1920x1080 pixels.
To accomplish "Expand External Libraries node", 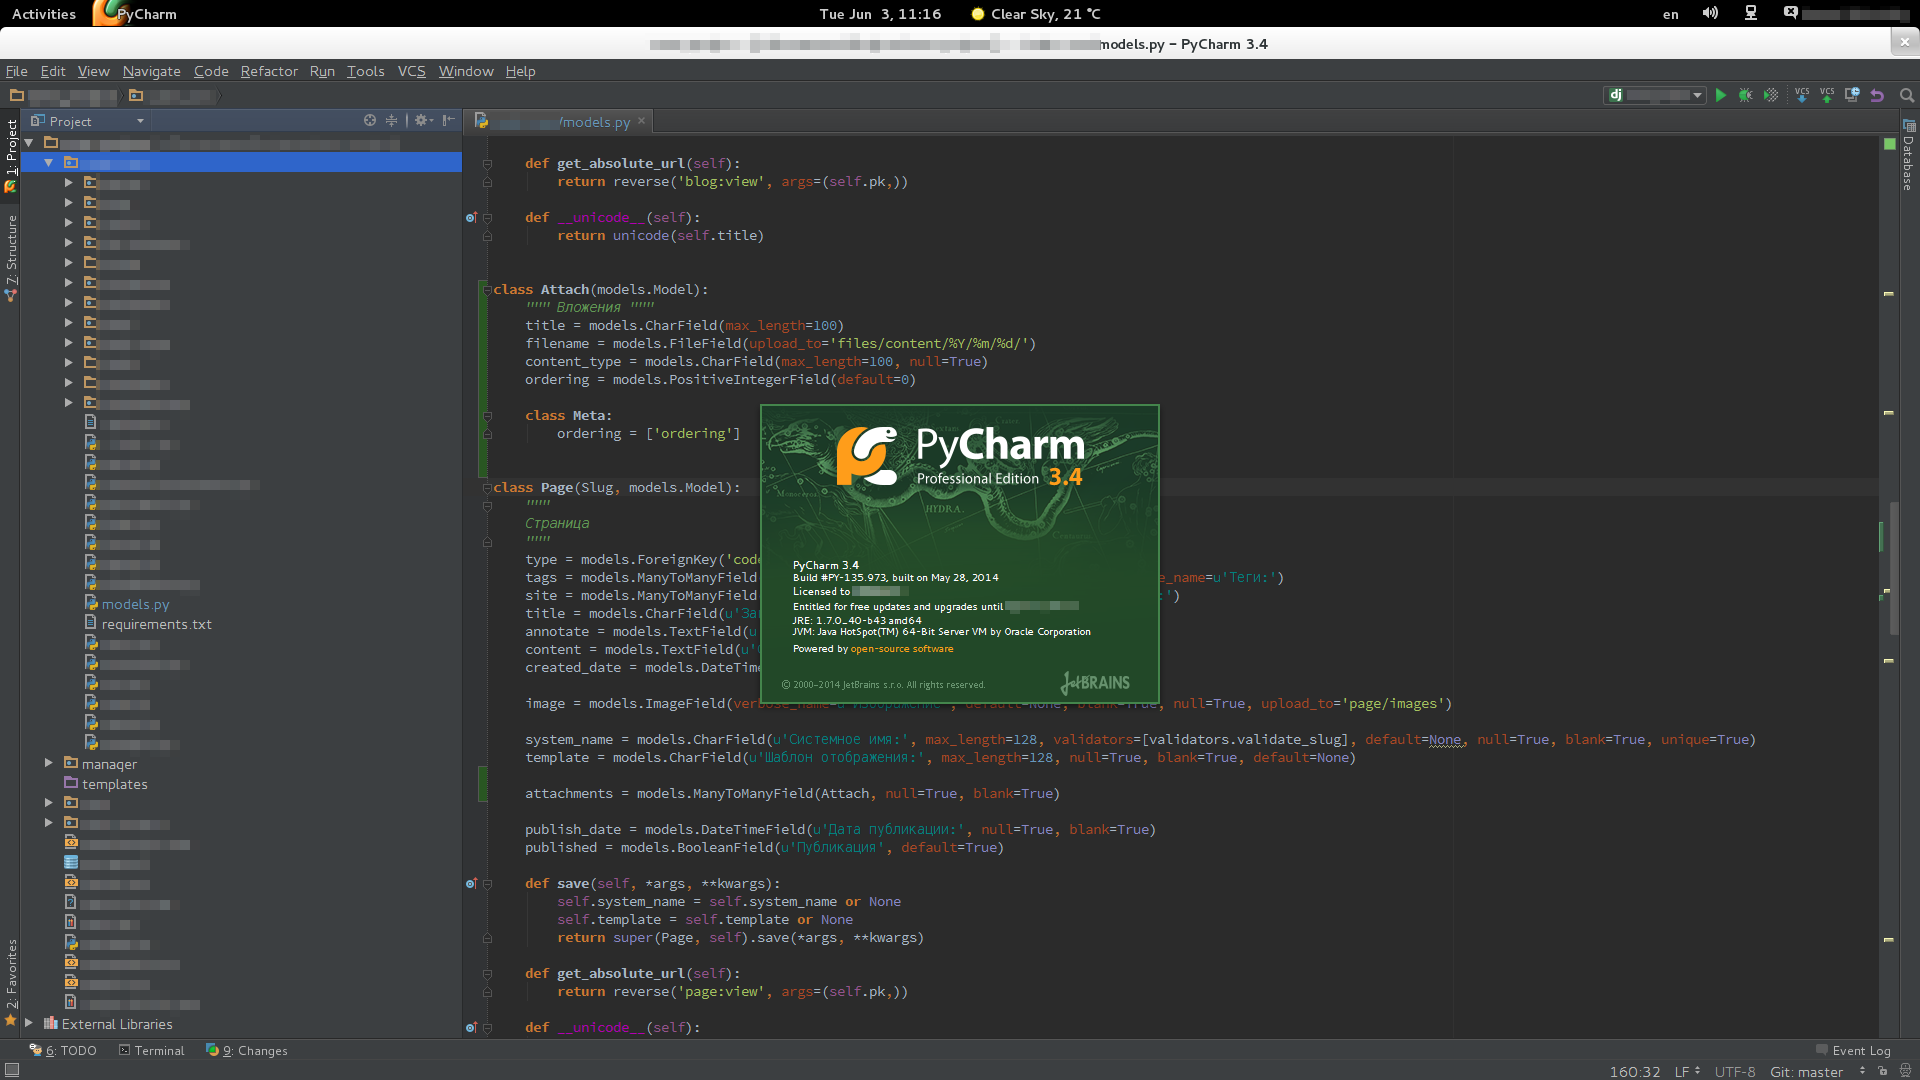I will (29, 1023).
